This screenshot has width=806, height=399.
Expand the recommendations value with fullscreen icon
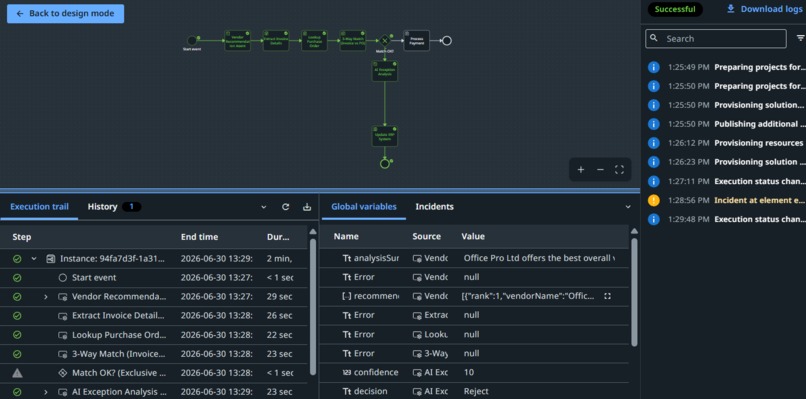608,296
